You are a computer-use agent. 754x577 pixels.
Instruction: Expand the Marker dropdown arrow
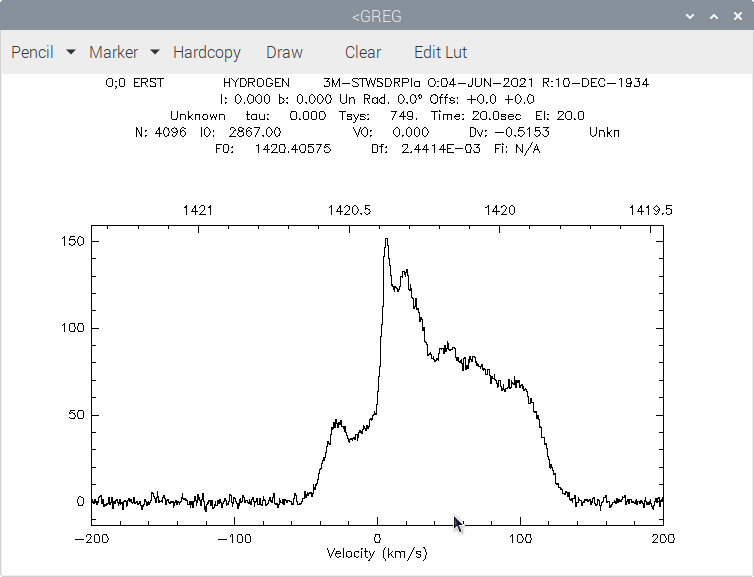pyautogui.click(x=155, y=51)
